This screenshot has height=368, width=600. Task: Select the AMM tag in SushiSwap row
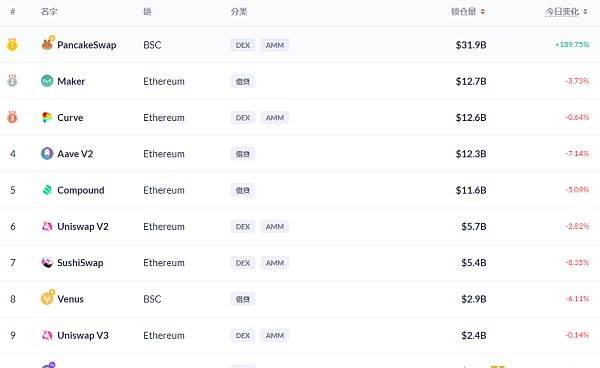[275, 263]
